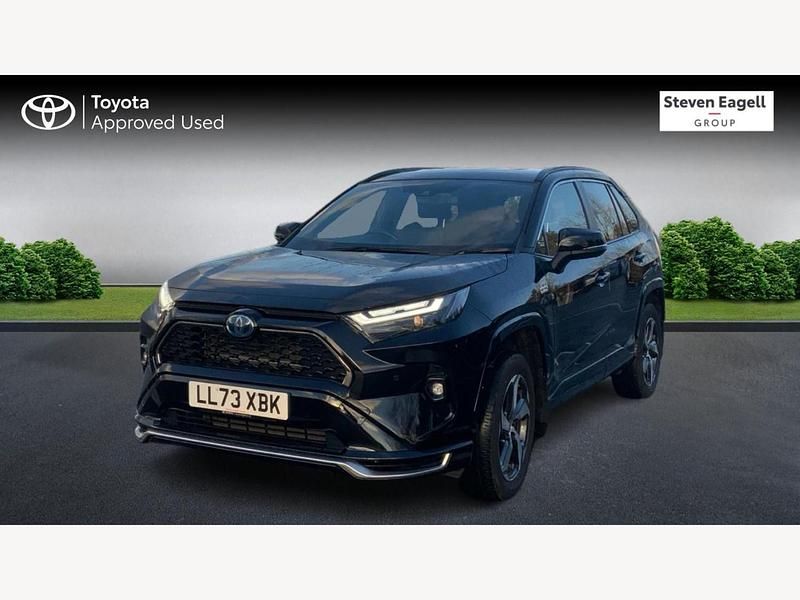Open the Steven Eagell Group logo
The height and width of the screenshot is (600, 800).
(716, 111)
